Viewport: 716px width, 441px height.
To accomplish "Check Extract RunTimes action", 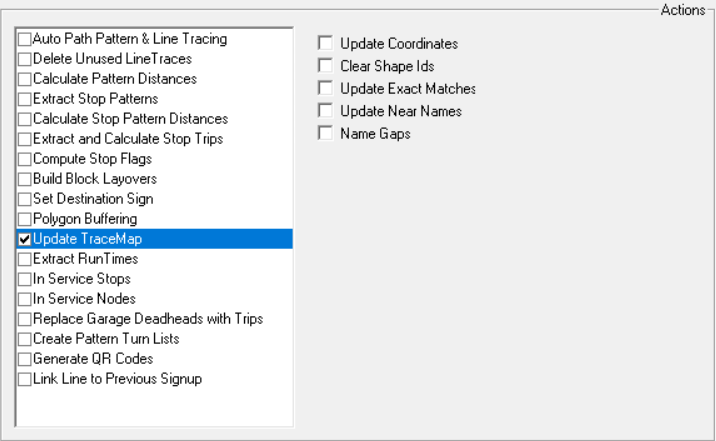I will coord(25,259).
